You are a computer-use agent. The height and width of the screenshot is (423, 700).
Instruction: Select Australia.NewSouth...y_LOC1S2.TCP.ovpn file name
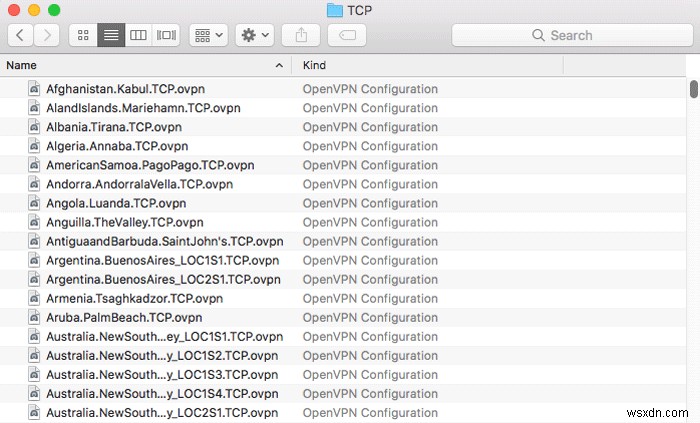point(162,356)
